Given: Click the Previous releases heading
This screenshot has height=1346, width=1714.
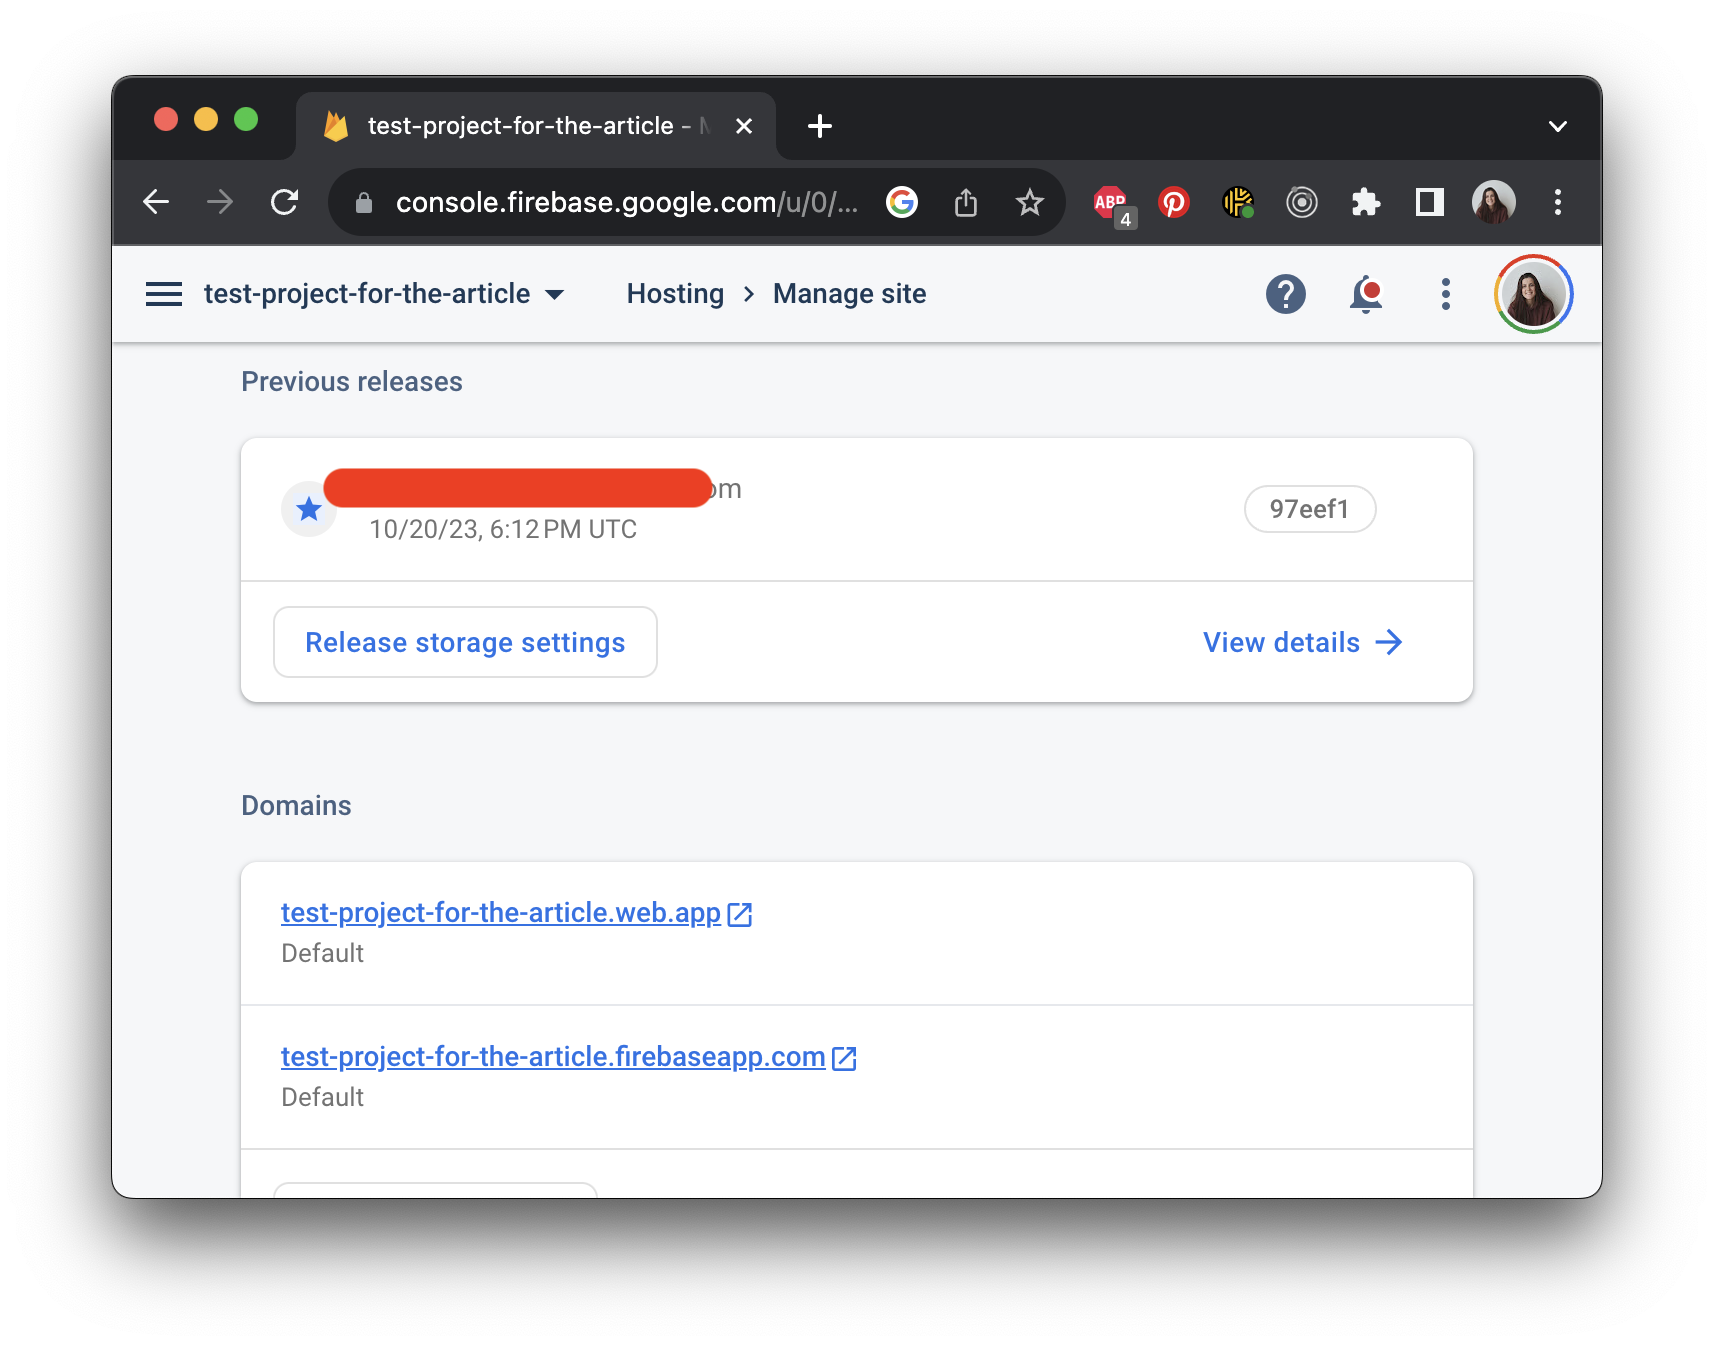Looking at the screenshot, I should click(352, 382).
